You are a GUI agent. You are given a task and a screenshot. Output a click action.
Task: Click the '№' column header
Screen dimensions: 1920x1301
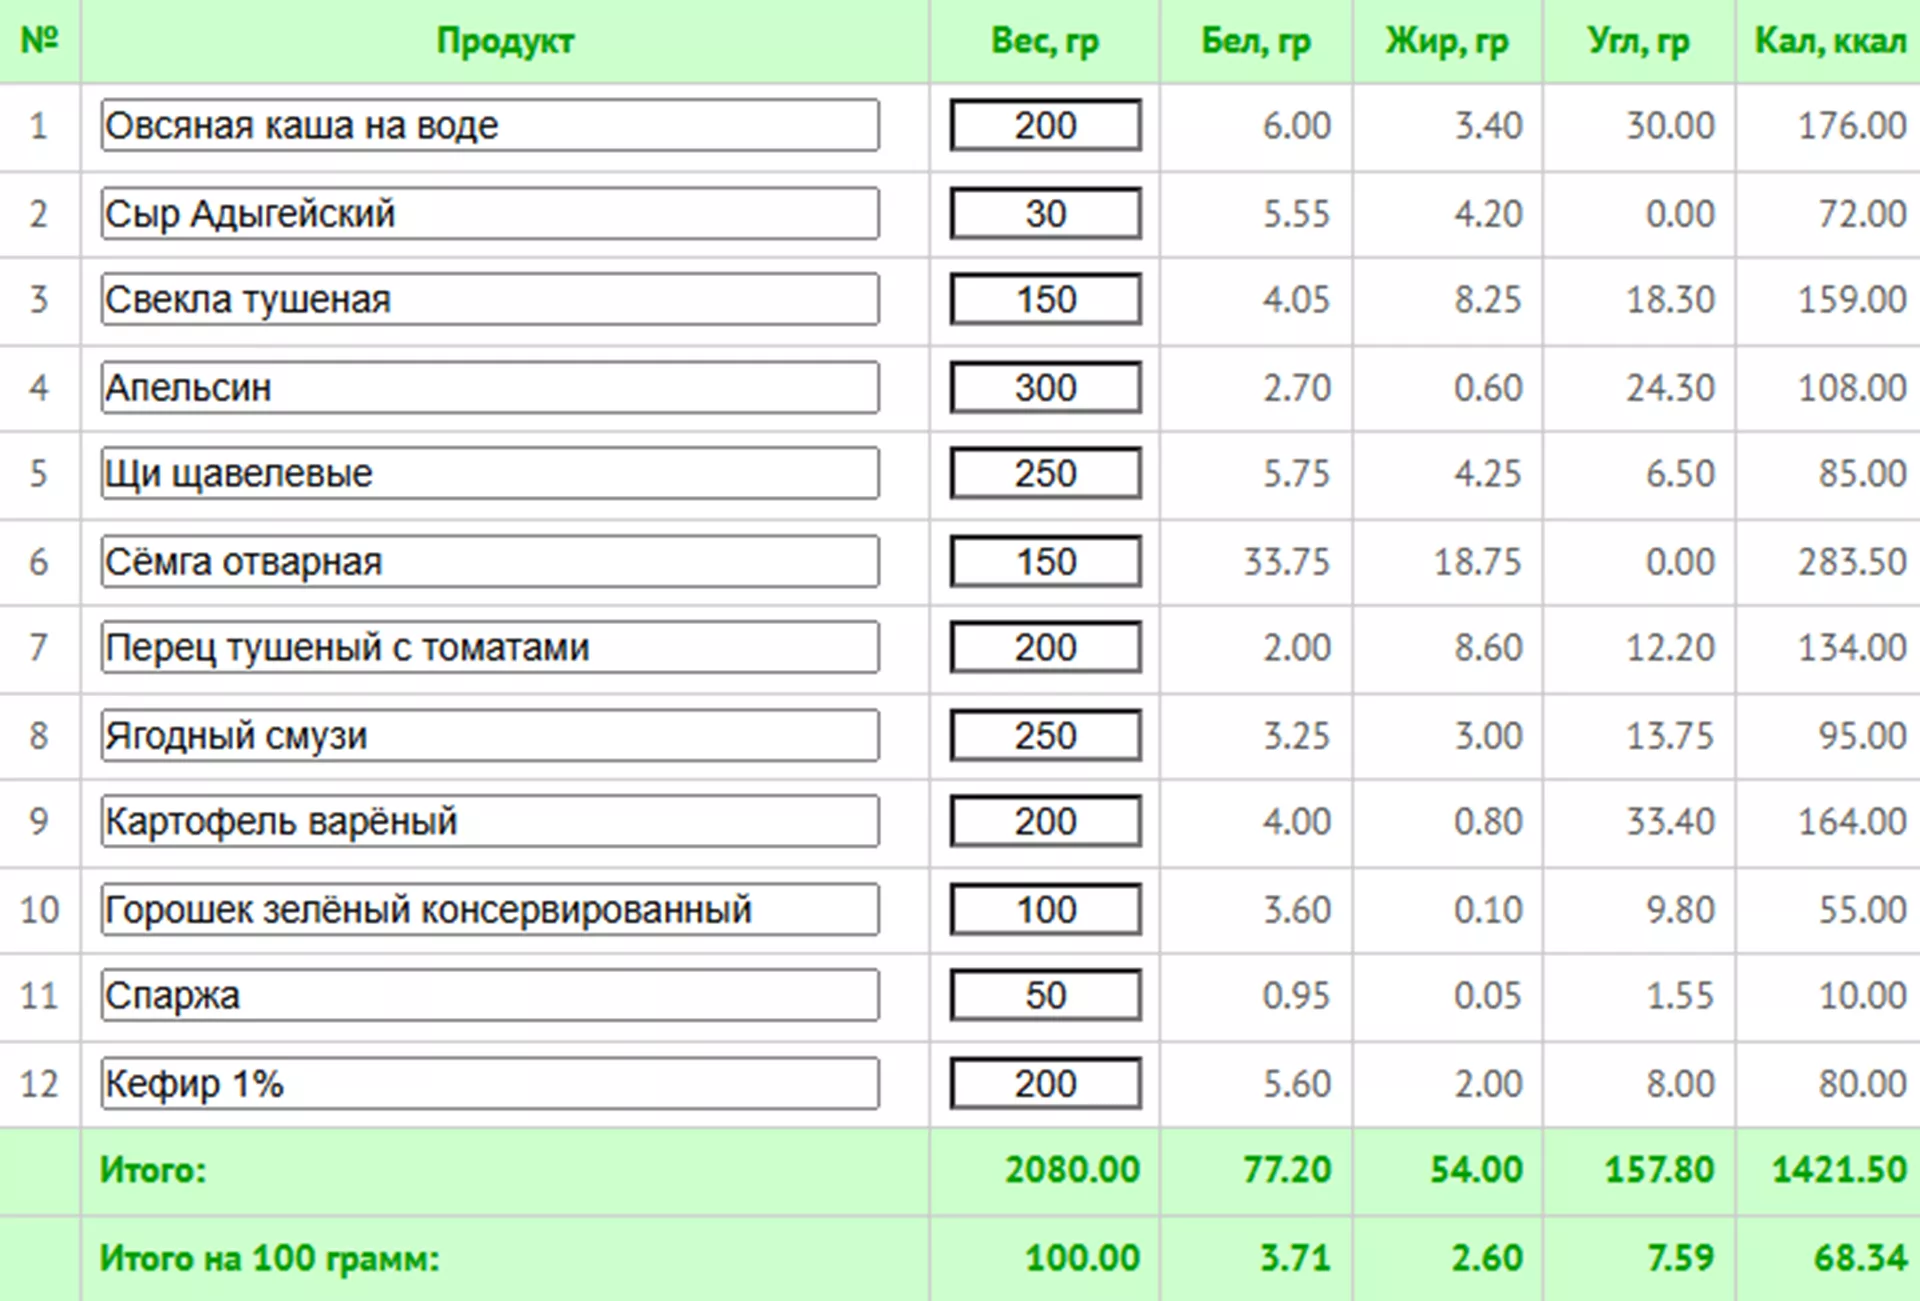pos(40,40)
